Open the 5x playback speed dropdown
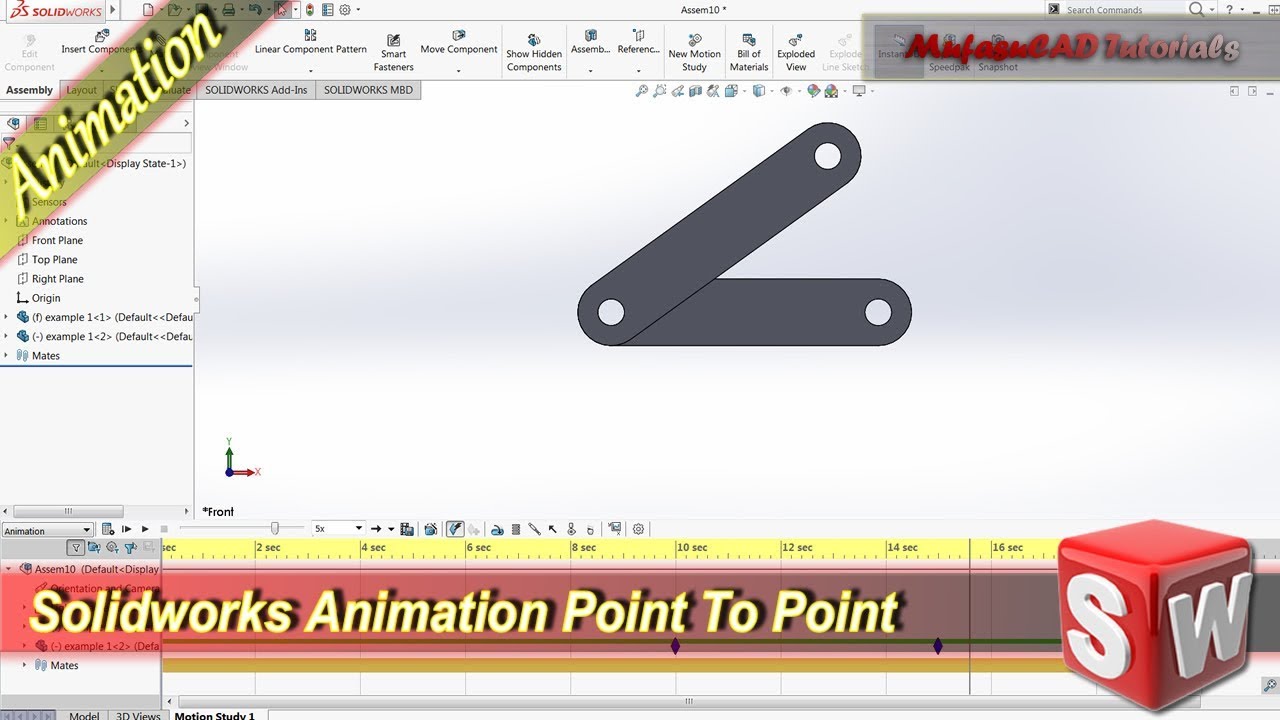1280x720 pixels. pyautogui.click(x=338, y=529)
